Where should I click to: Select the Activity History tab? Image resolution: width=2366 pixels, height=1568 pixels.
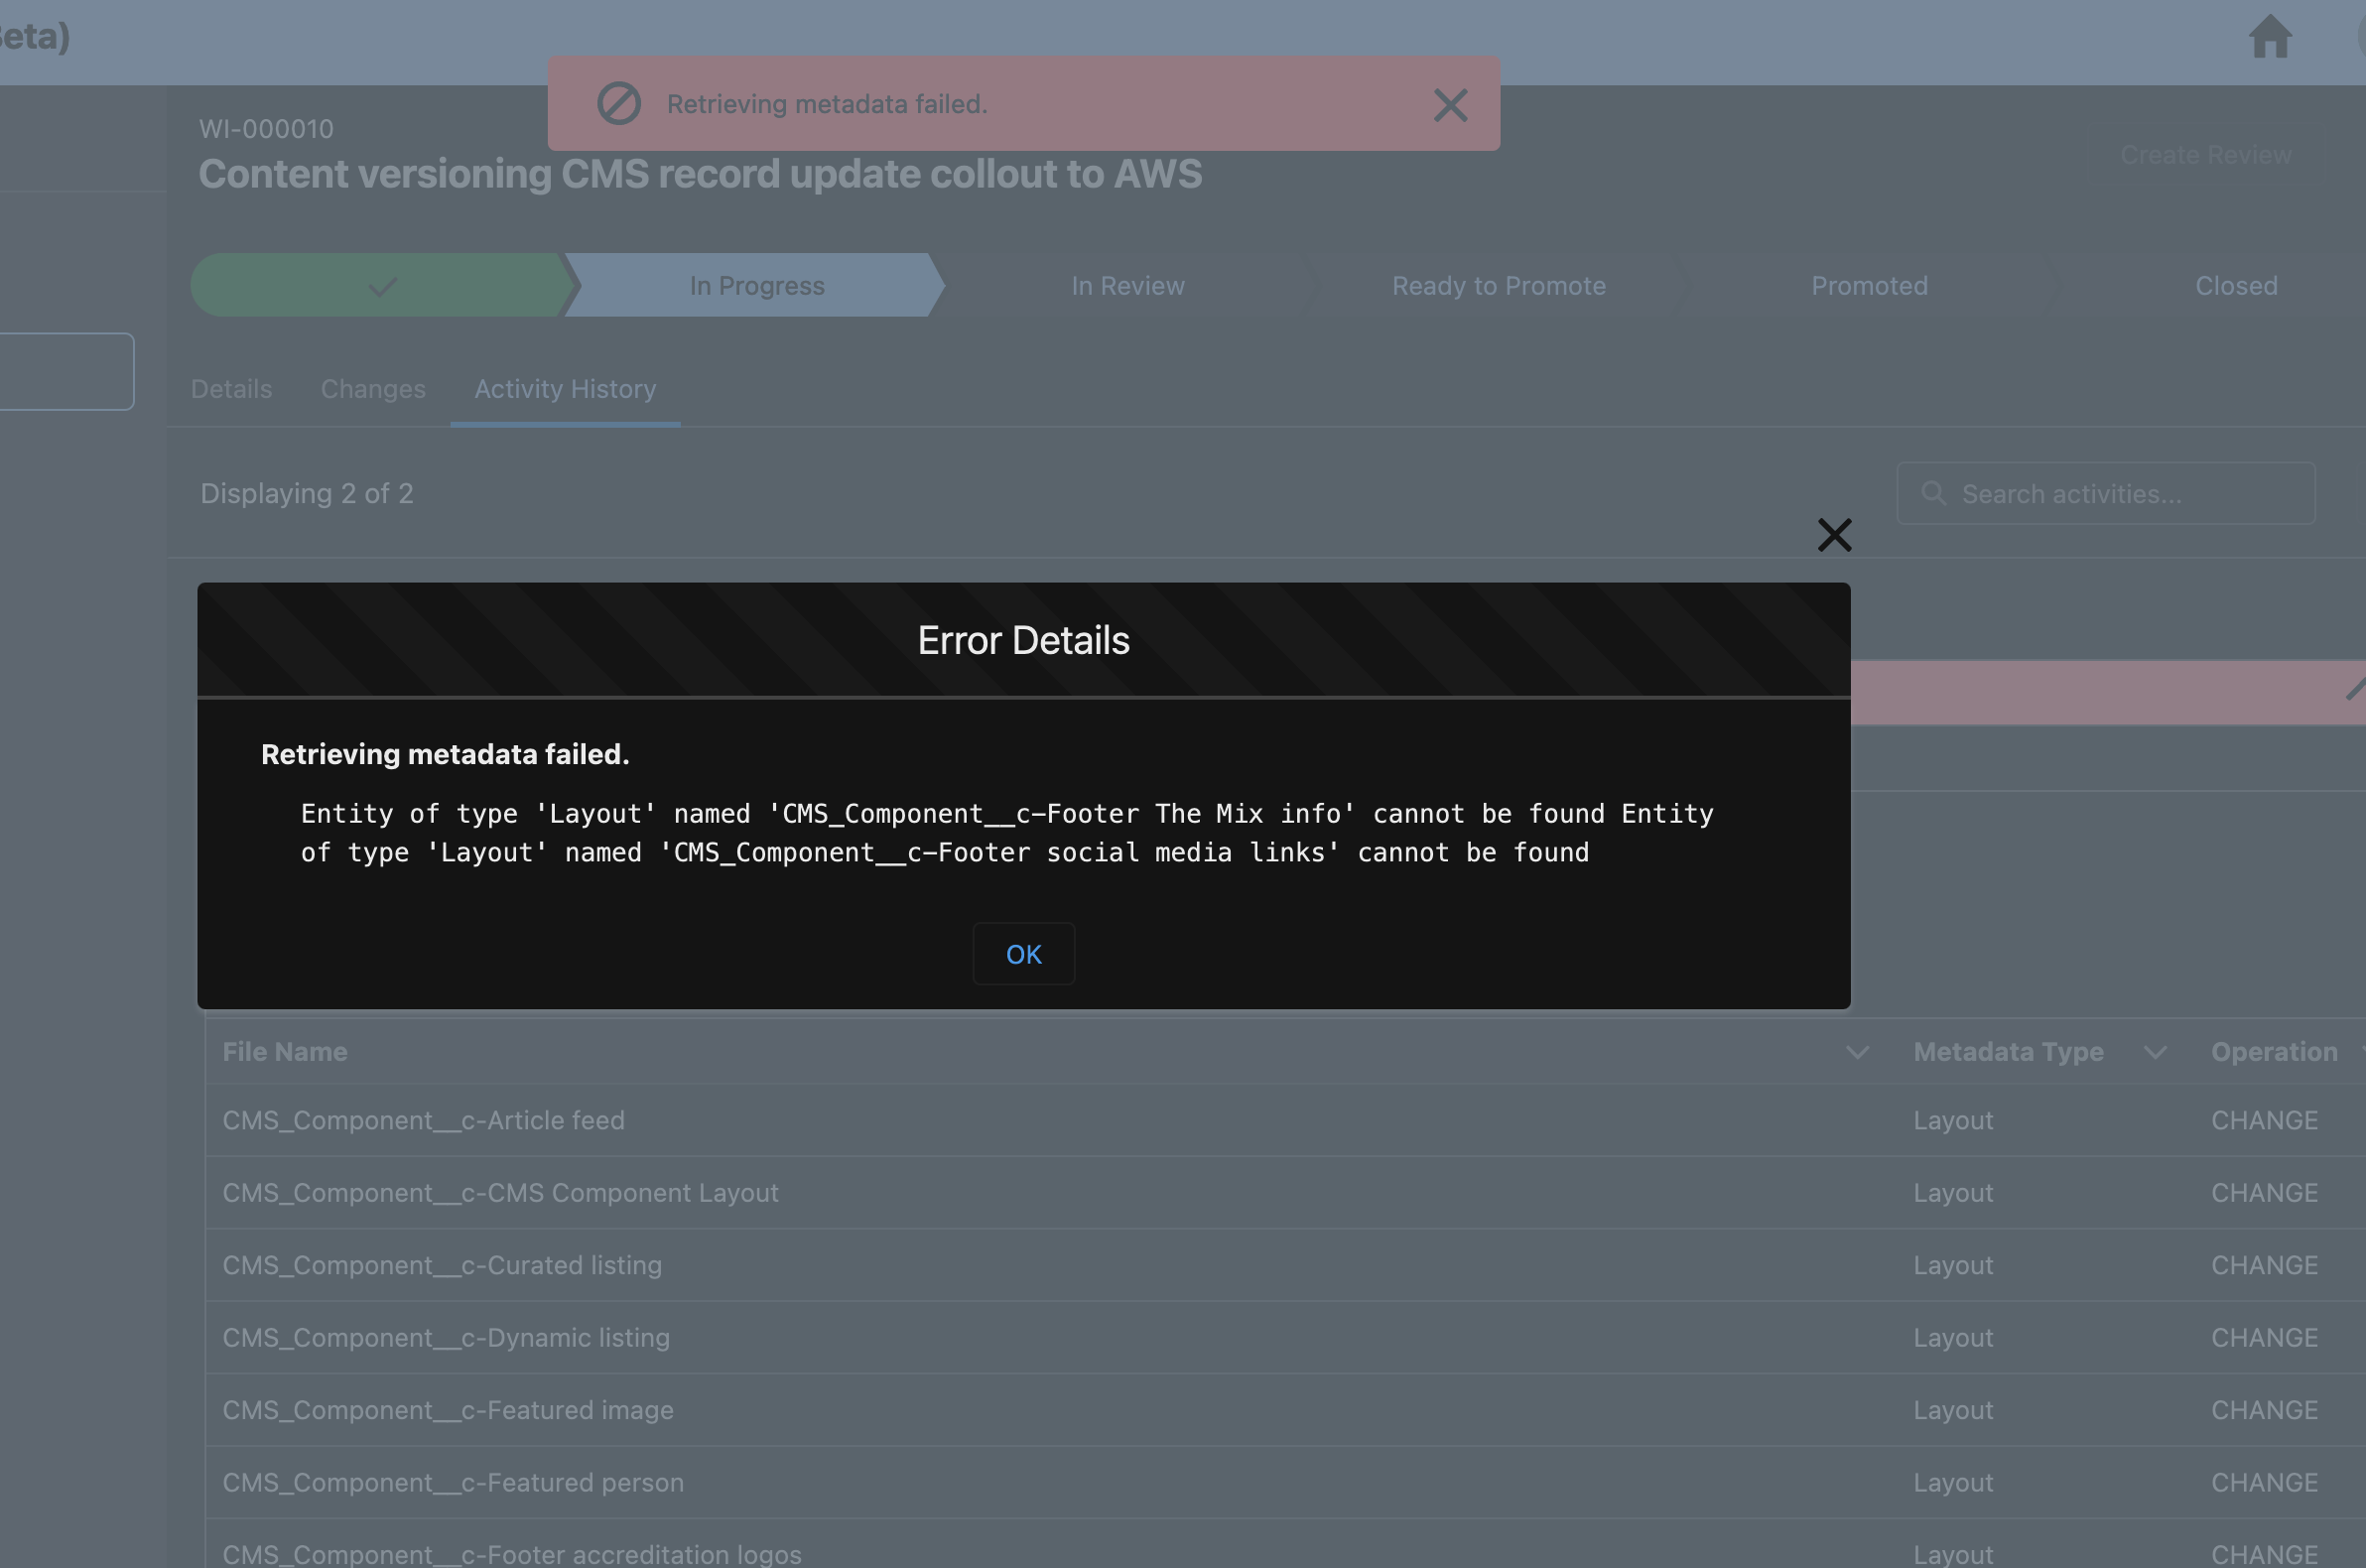click(x=565, y=389)
